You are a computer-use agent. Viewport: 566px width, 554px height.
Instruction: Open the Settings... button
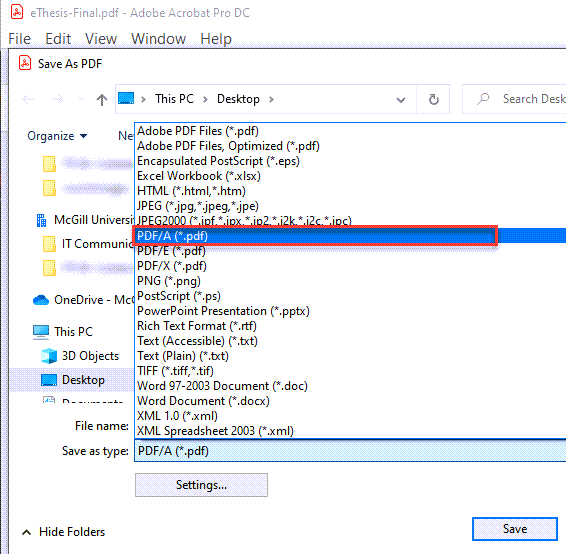pos(201,485)
